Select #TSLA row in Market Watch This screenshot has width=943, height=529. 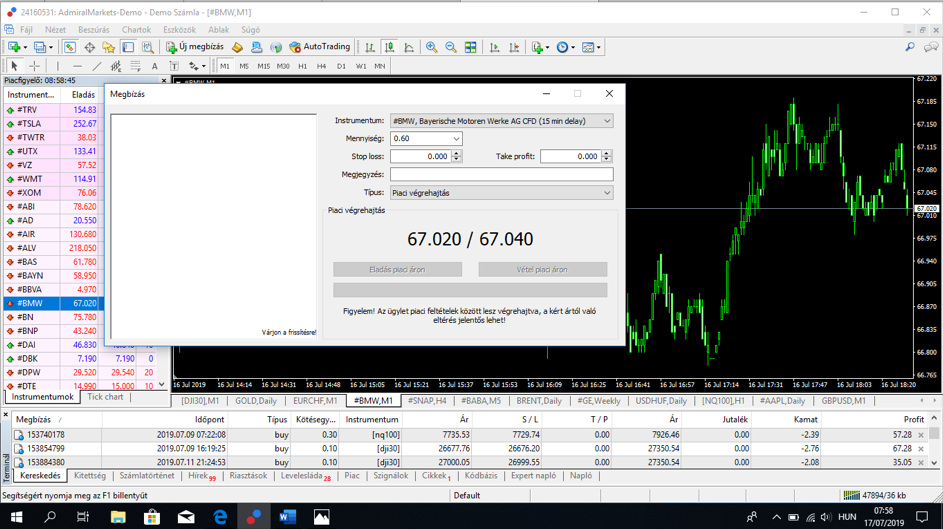coord(53,123)
